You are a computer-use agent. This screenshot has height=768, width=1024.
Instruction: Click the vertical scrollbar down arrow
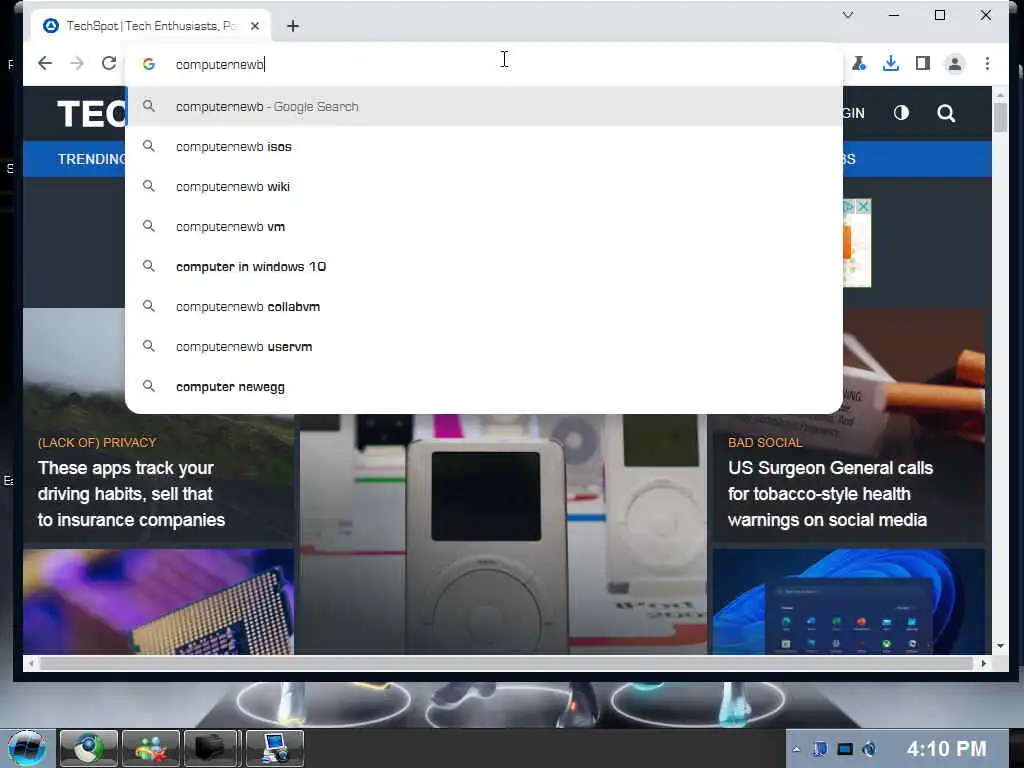point(1000,646)
